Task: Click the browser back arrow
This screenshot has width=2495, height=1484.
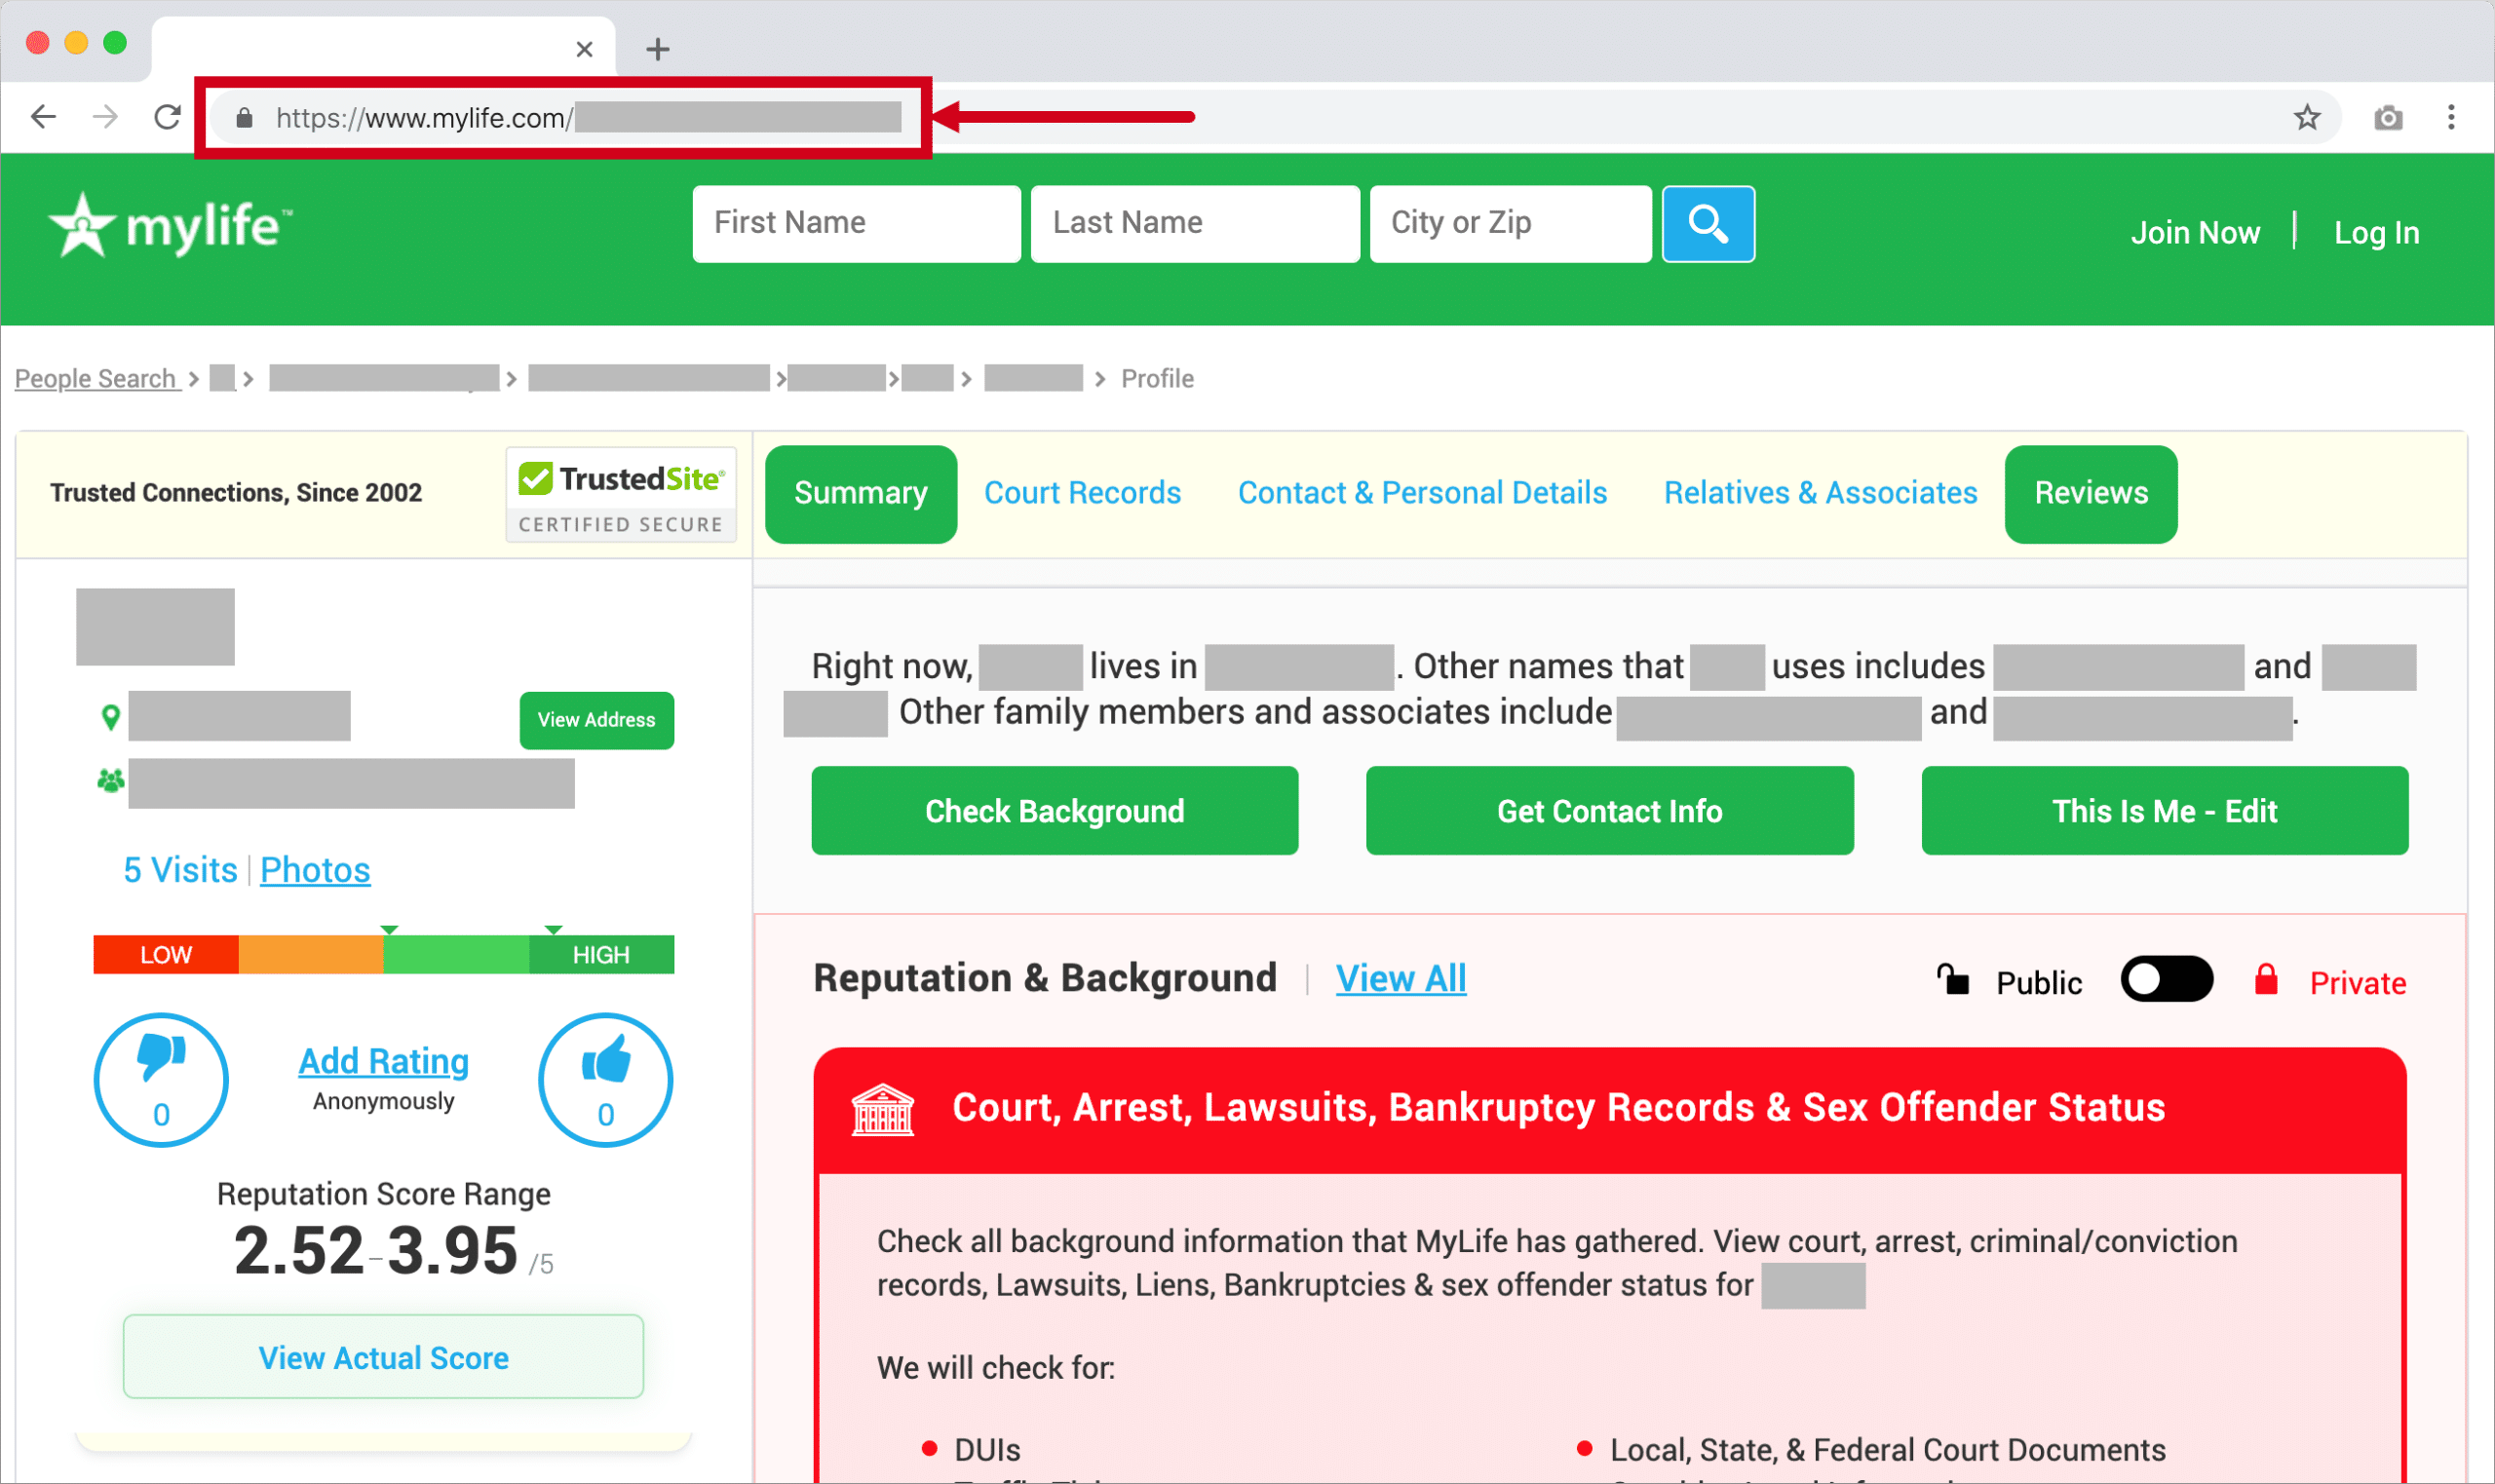Action: coord(43,117)
